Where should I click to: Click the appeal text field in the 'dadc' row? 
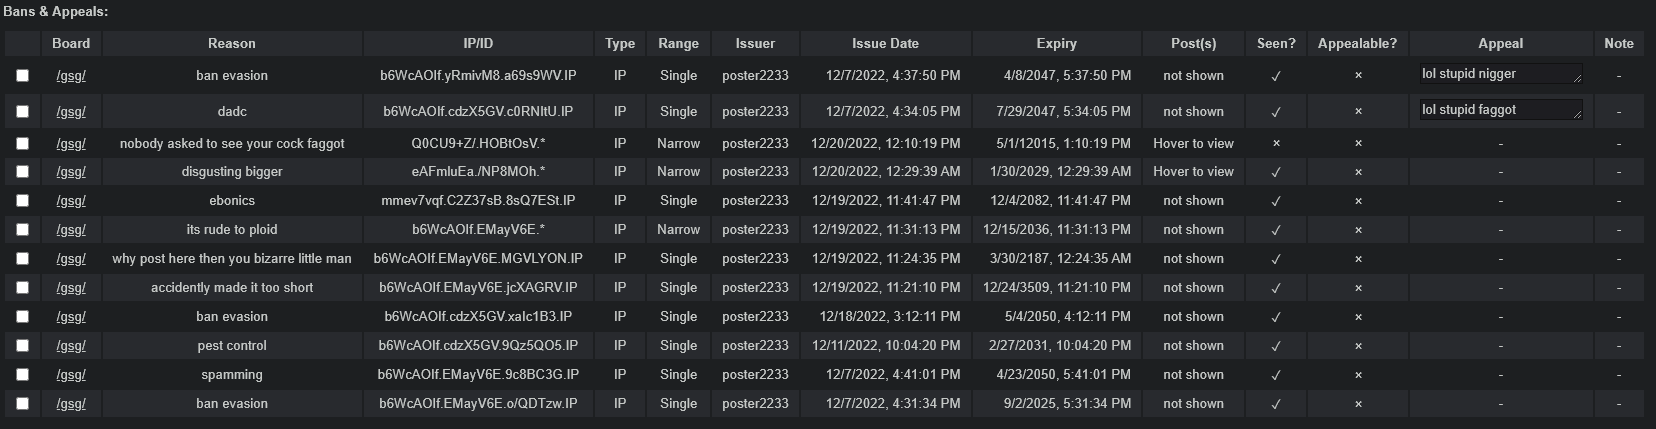click(1495, 110)
